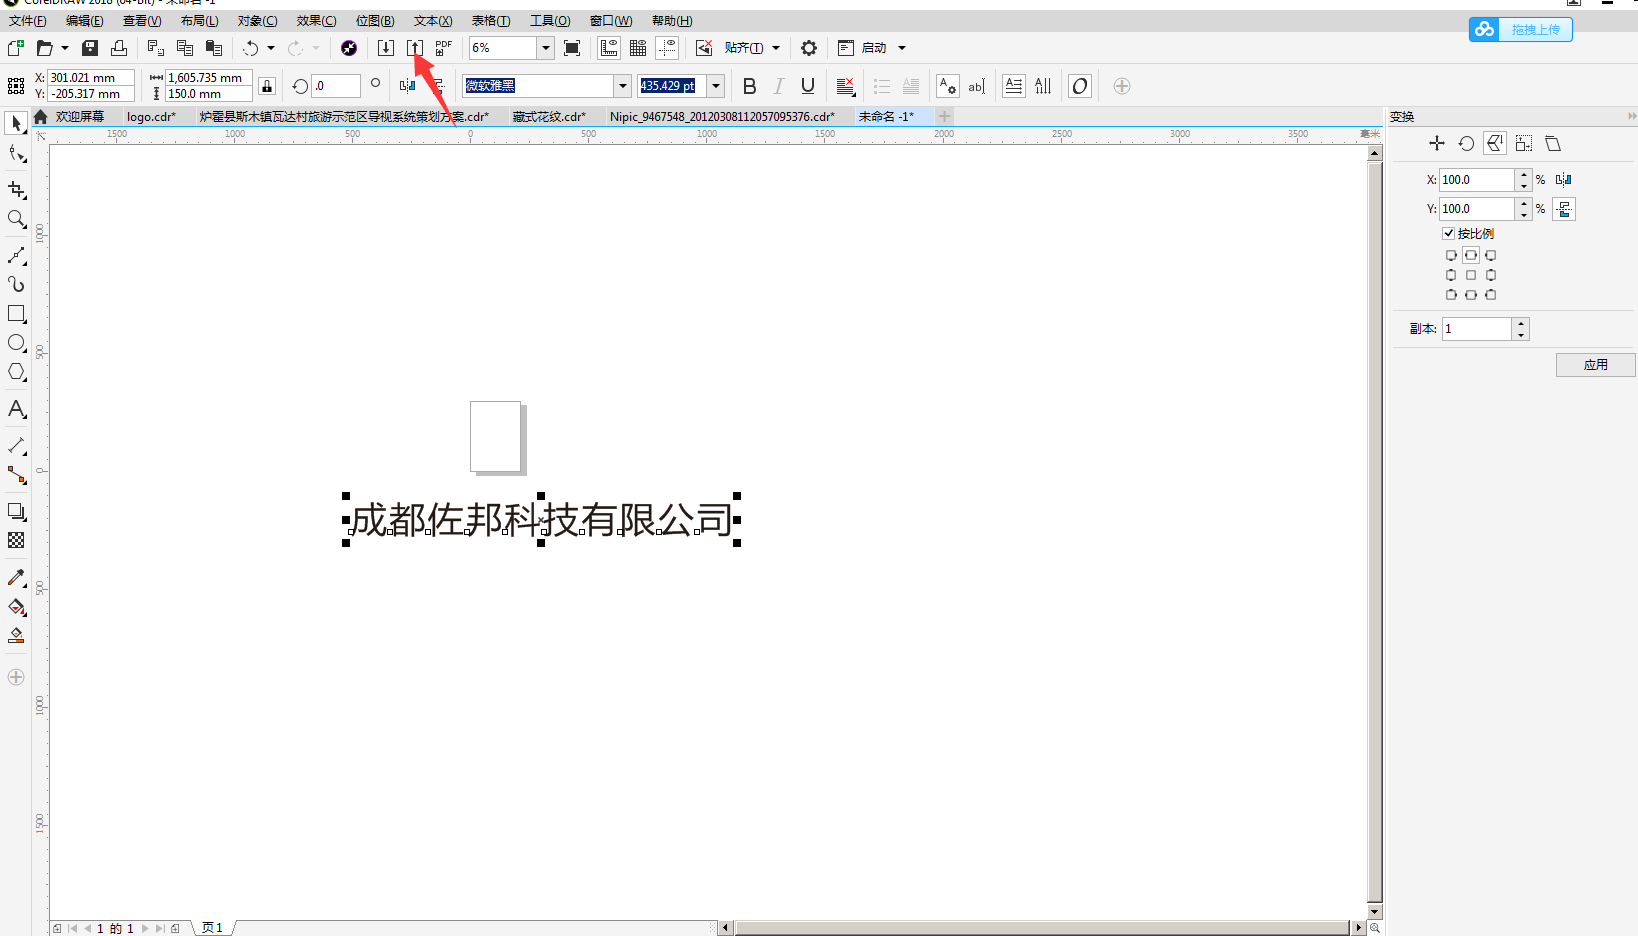Click the Publish to PDF icon
This screenshot has width=1638, height=936.
[443, 48]
